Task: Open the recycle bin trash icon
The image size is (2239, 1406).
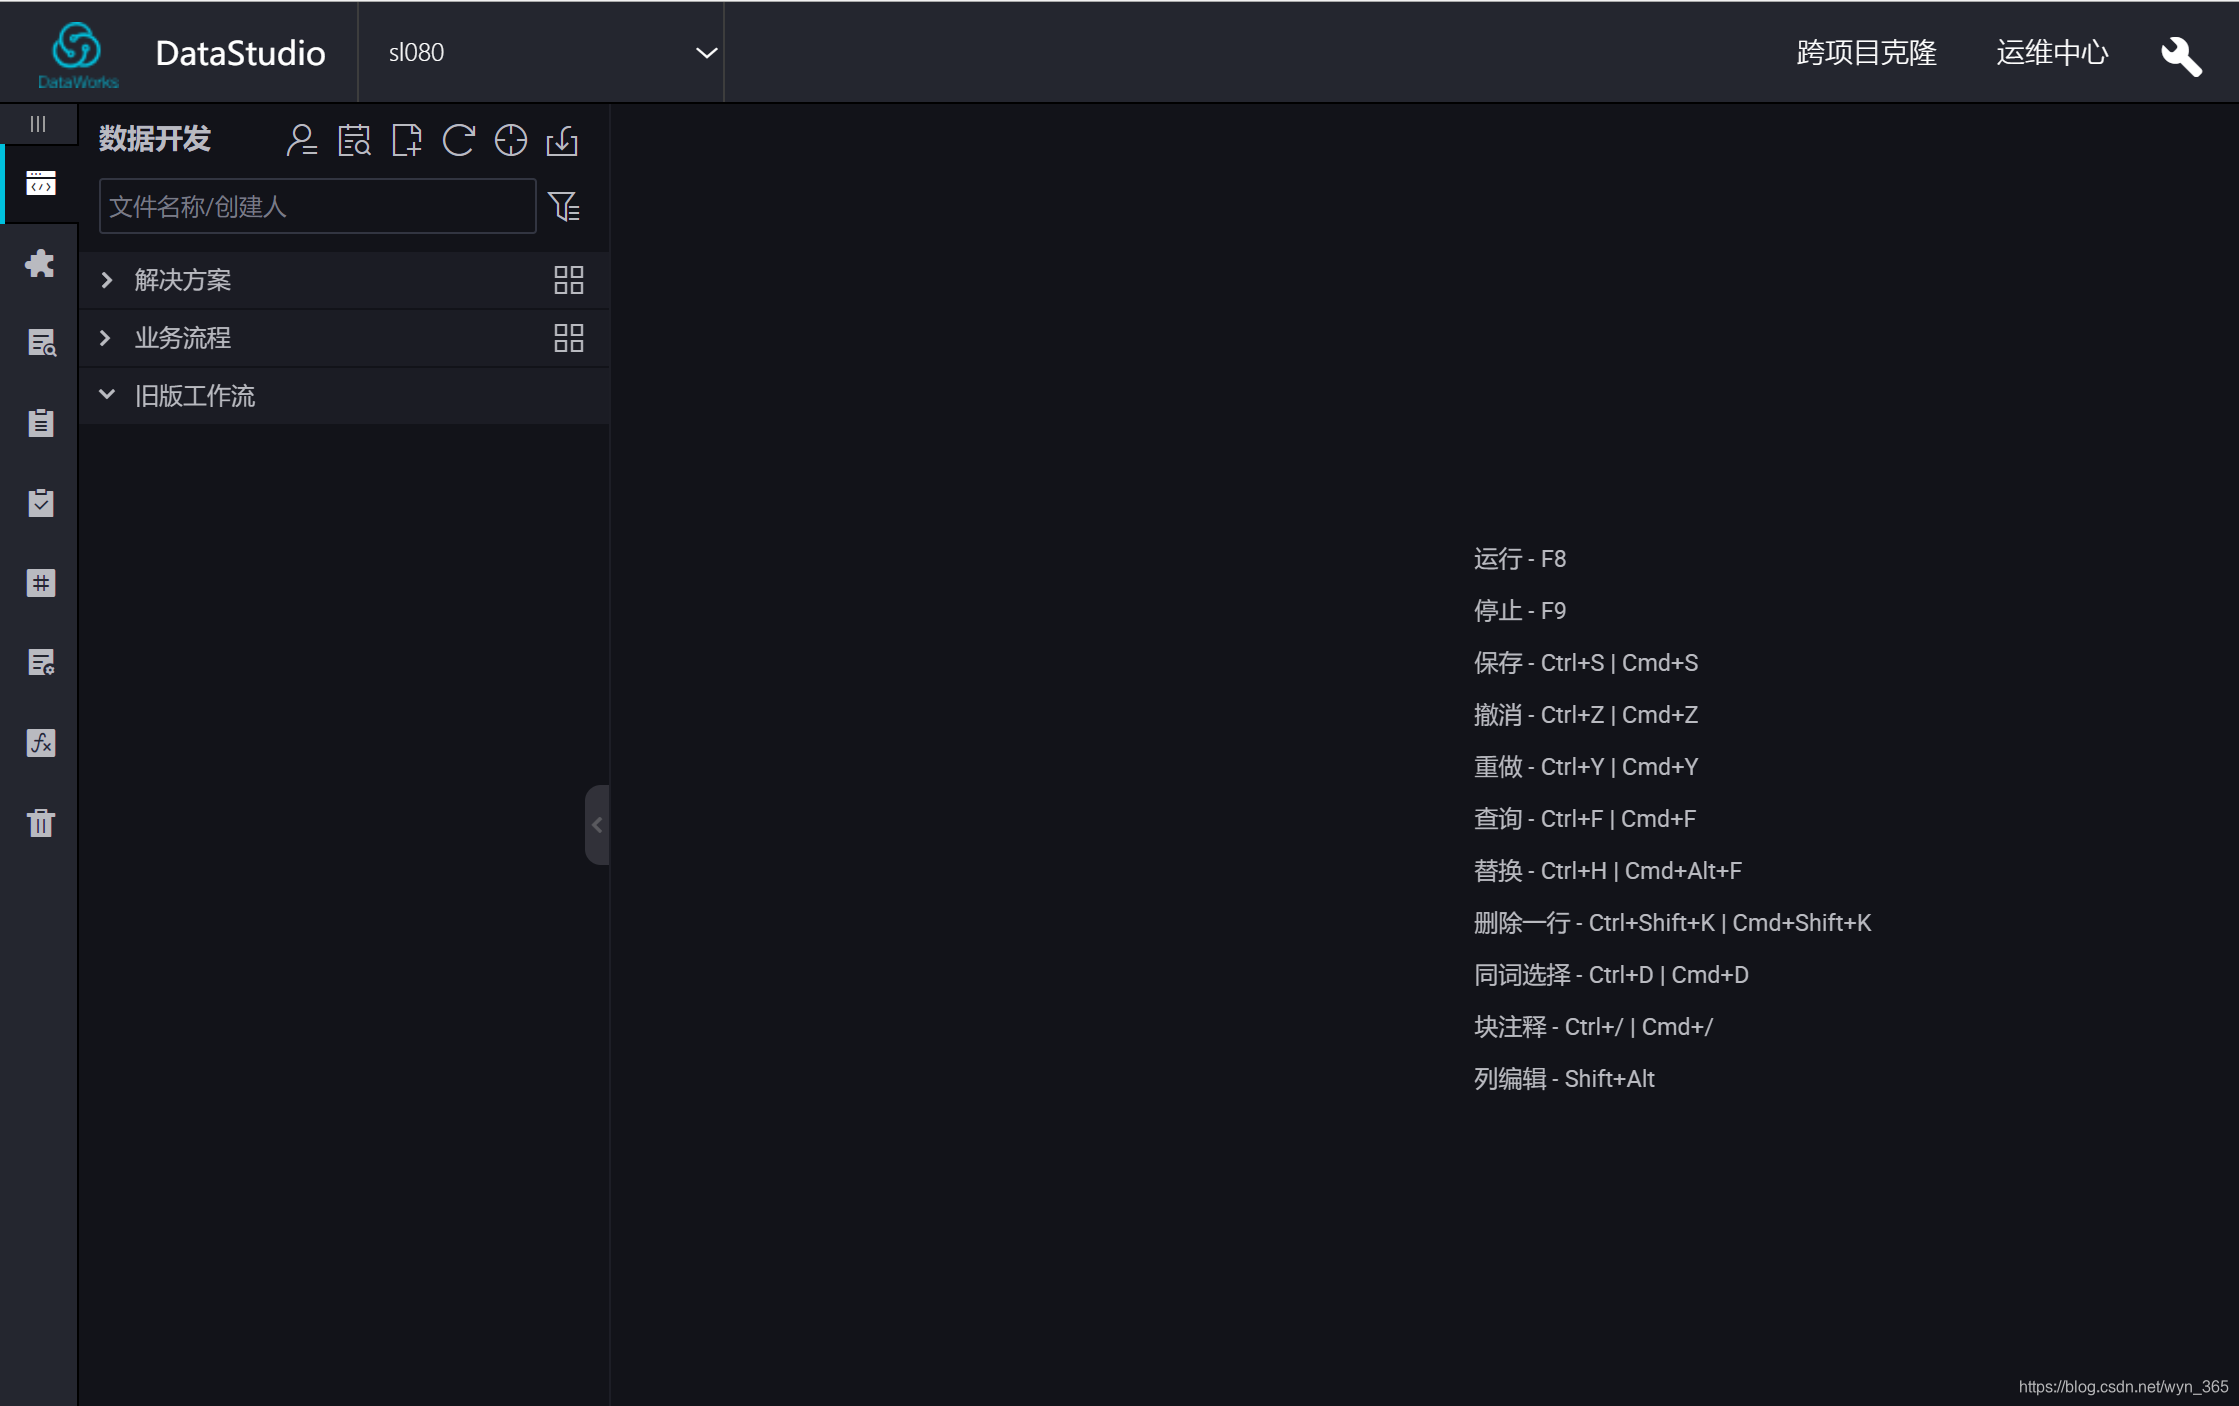Action: [40, 823]
